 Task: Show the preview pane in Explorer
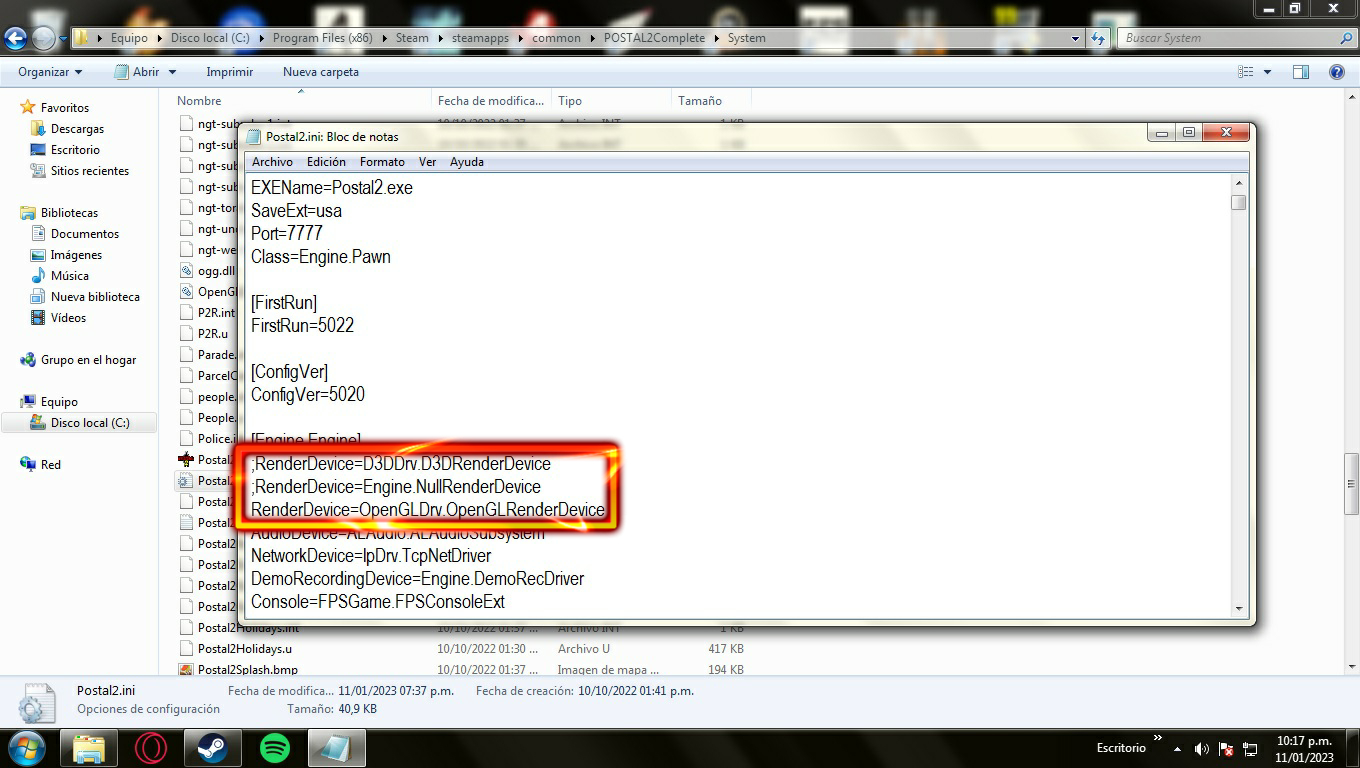tap(1300, 72)
